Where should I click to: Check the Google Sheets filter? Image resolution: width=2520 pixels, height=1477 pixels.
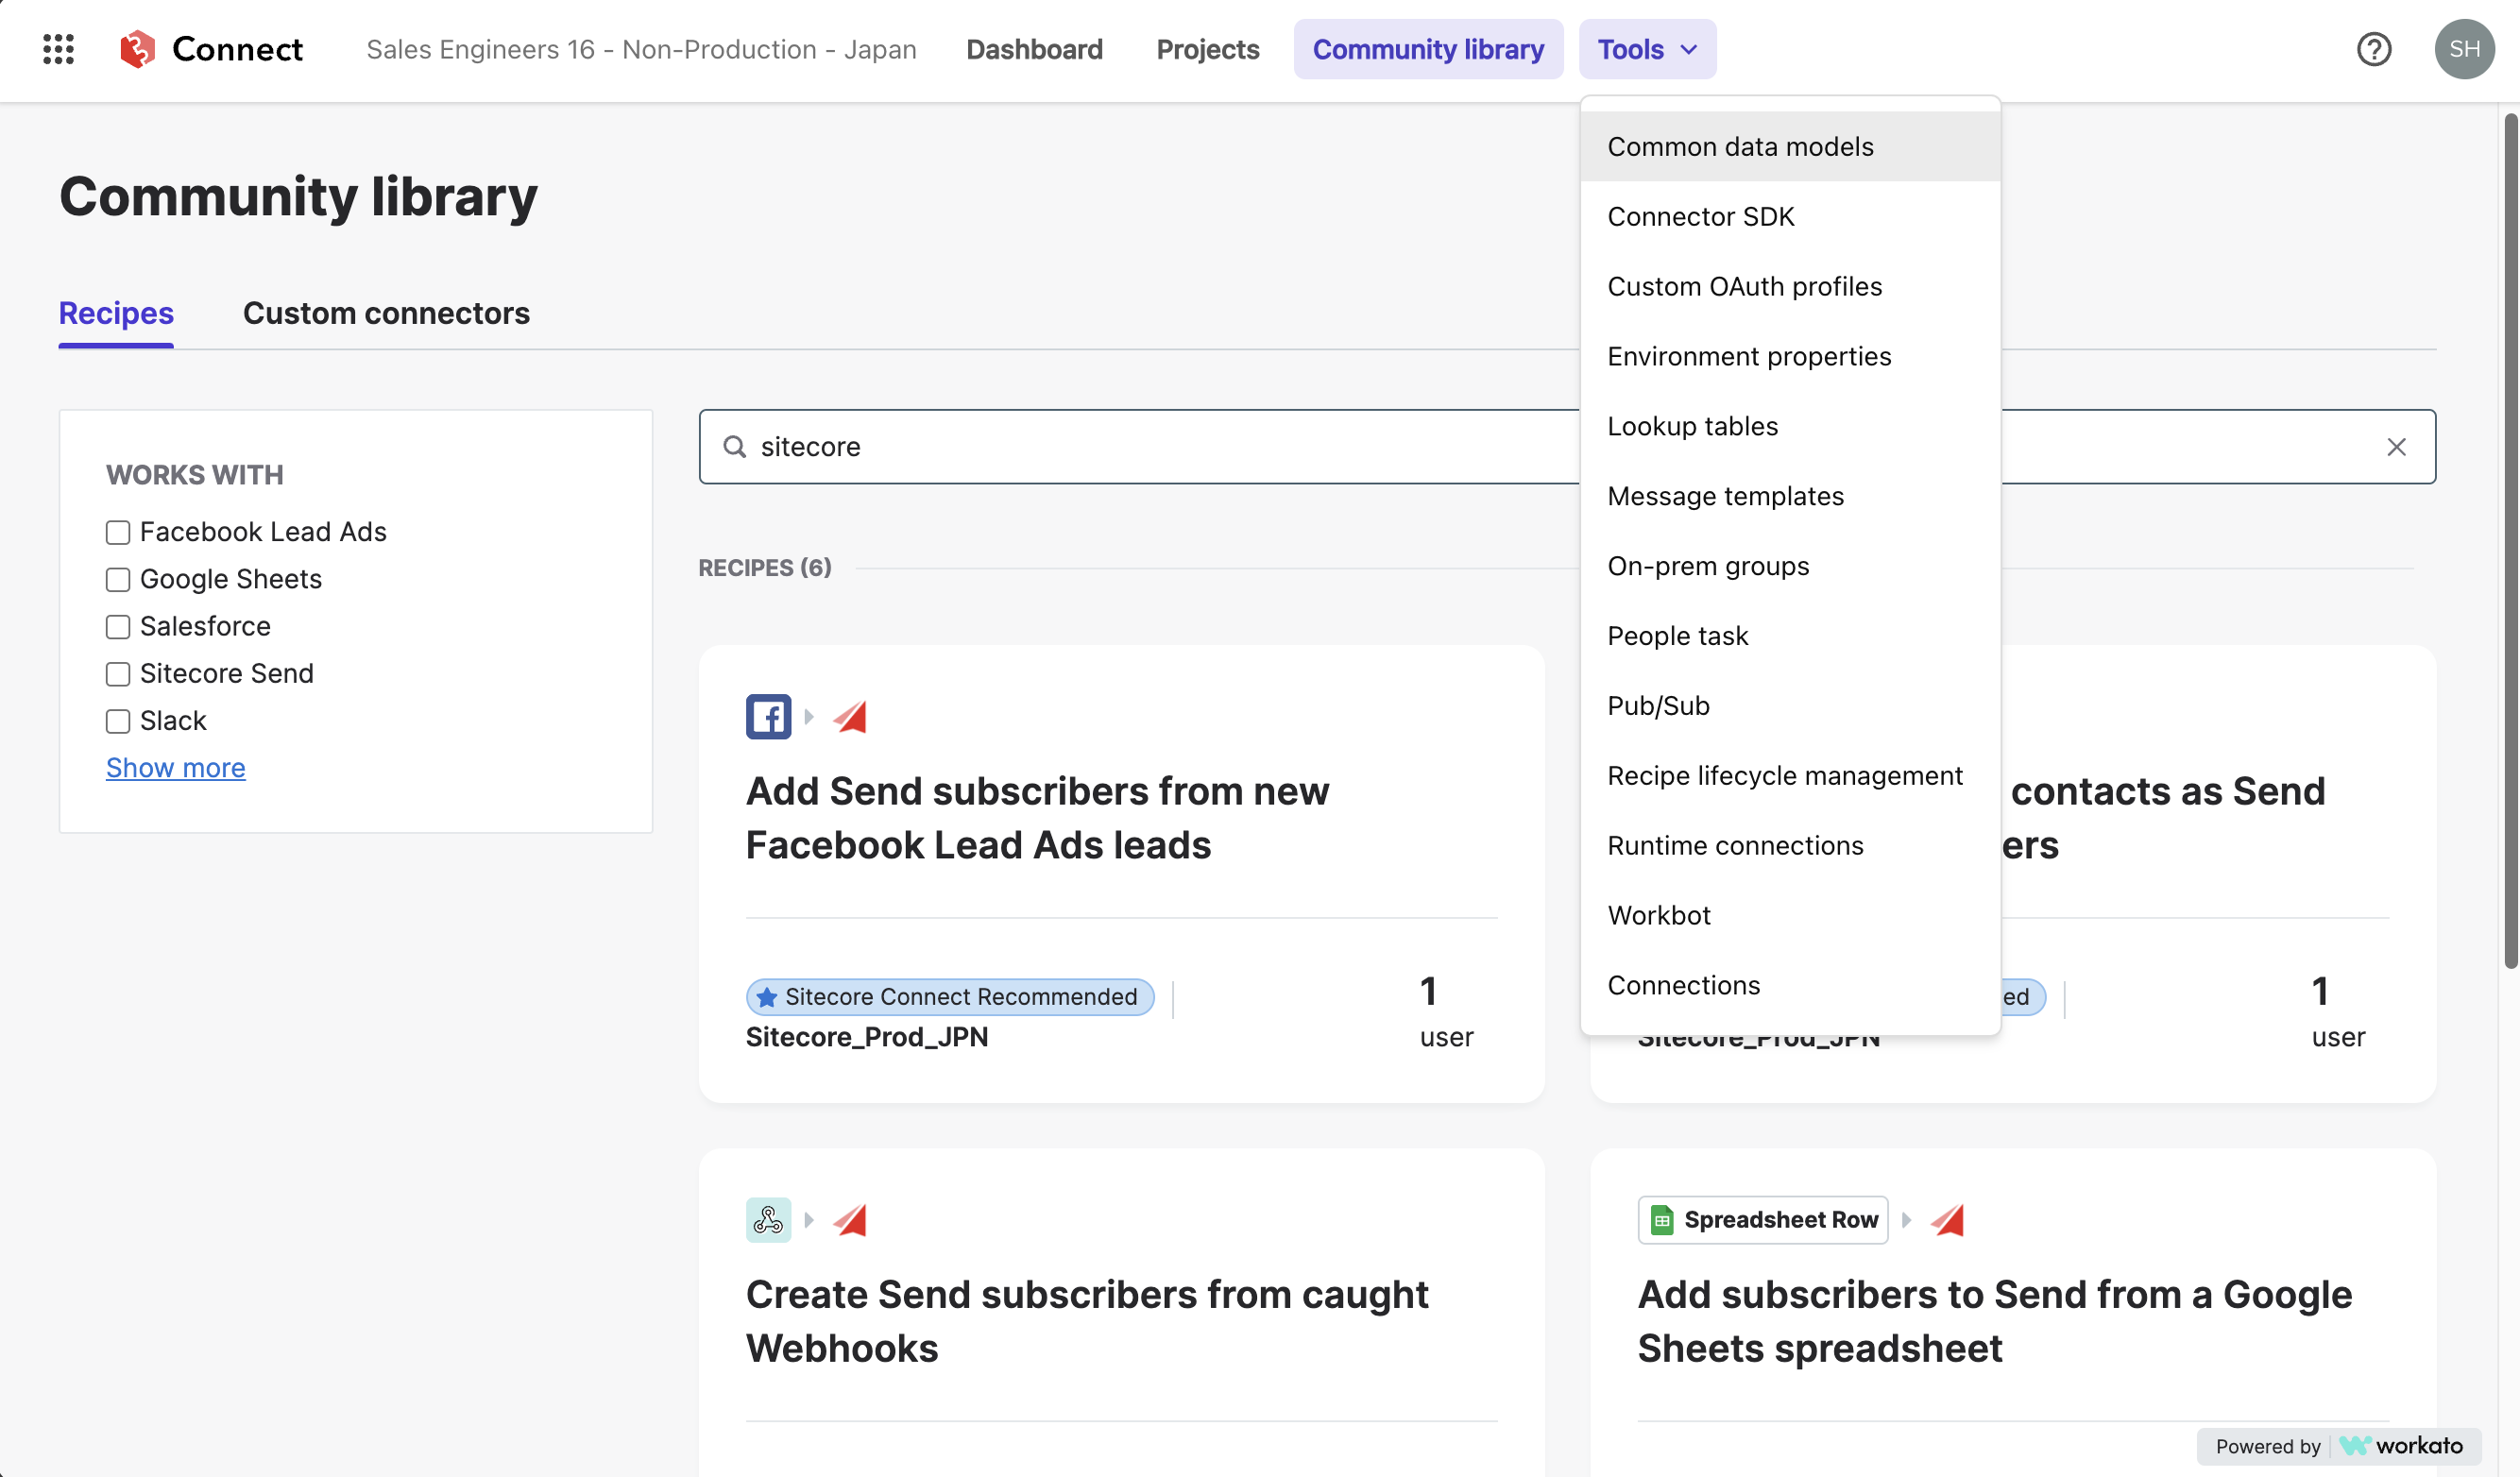click(118, 579)
